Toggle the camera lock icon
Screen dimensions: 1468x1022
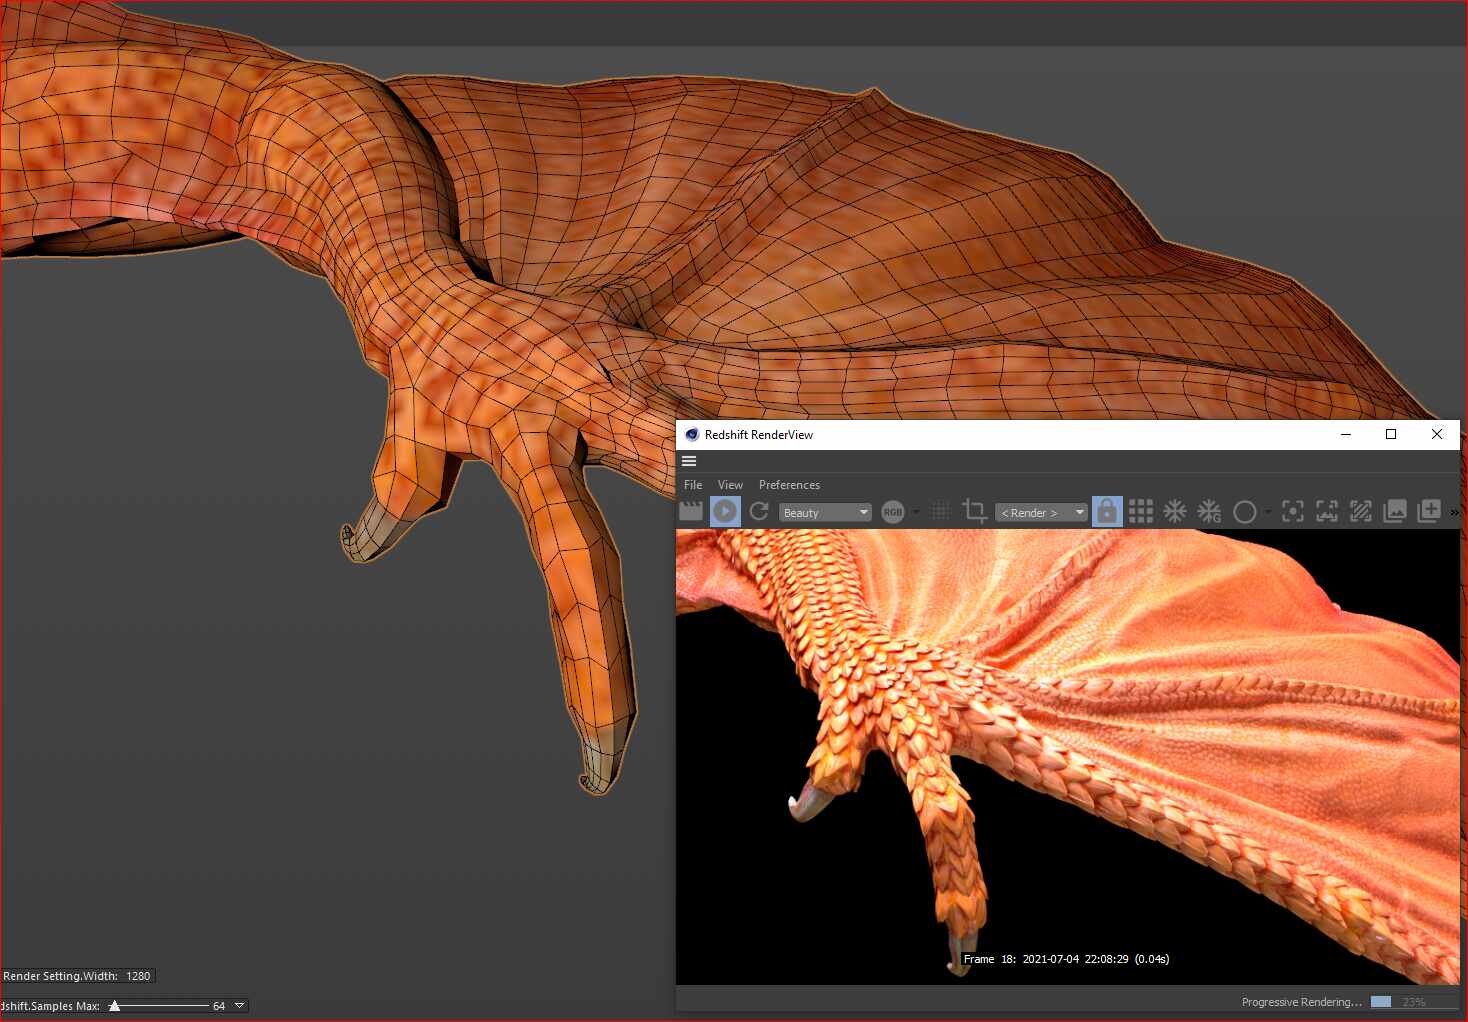pos(1106,512)
